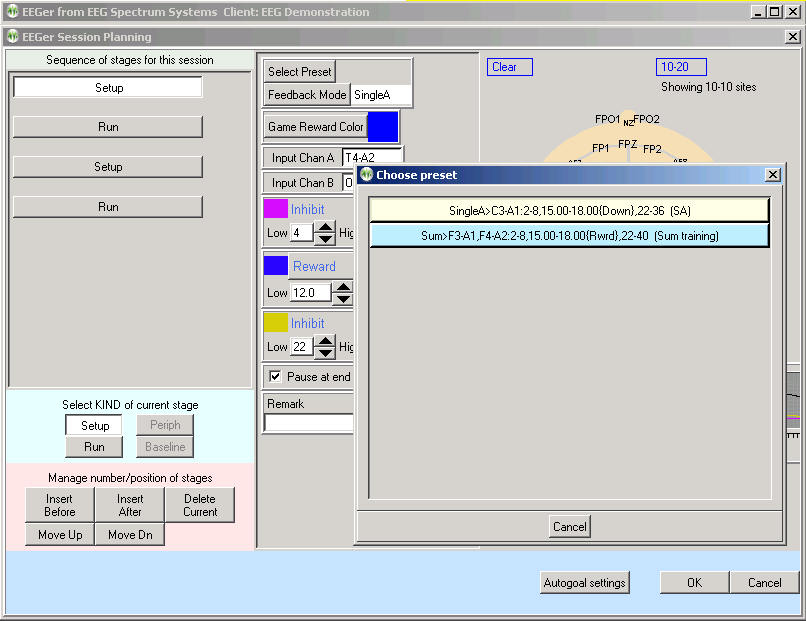Increase the yellow Inhibit Low value
Screen dimensions: 806x621
point(325,342)
